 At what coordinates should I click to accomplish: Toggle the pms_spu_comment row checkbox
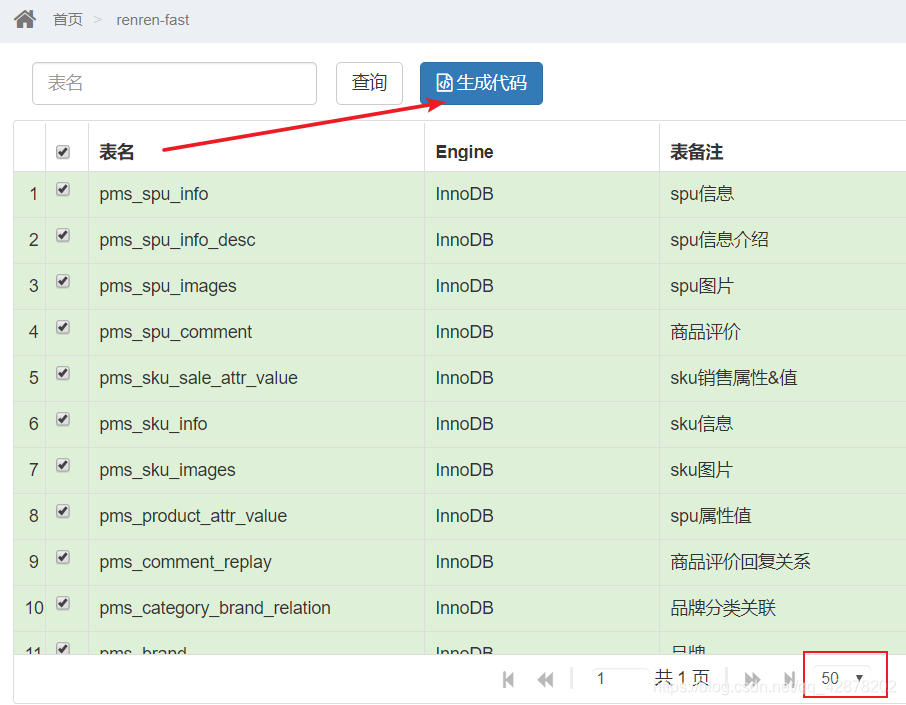[x=63, y=327]
